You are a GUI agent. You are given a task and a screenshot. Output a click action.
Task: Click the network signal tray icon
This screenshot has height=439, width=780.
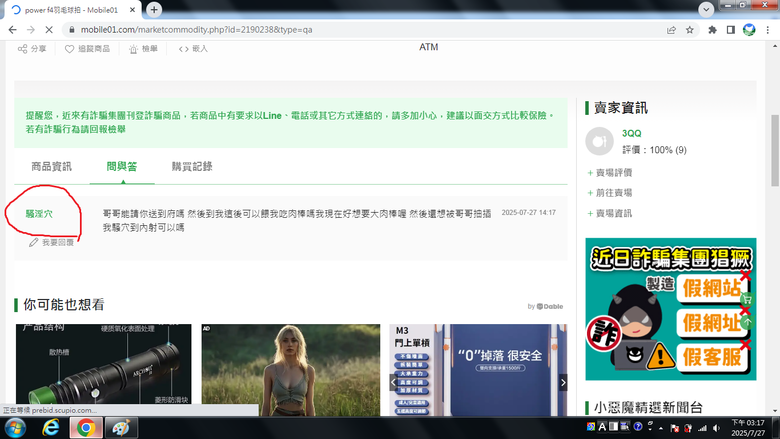[702, 428]
